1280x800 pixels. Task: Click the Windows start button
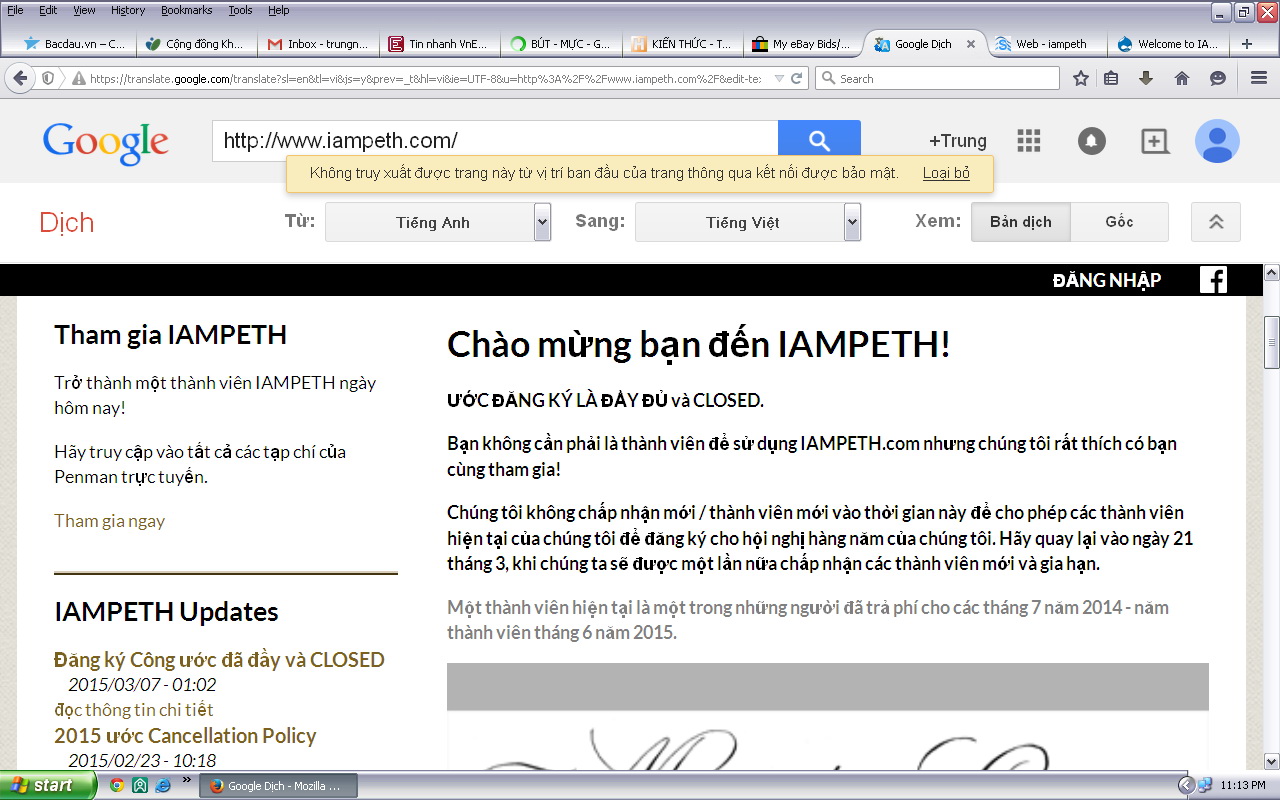[47, 785]
